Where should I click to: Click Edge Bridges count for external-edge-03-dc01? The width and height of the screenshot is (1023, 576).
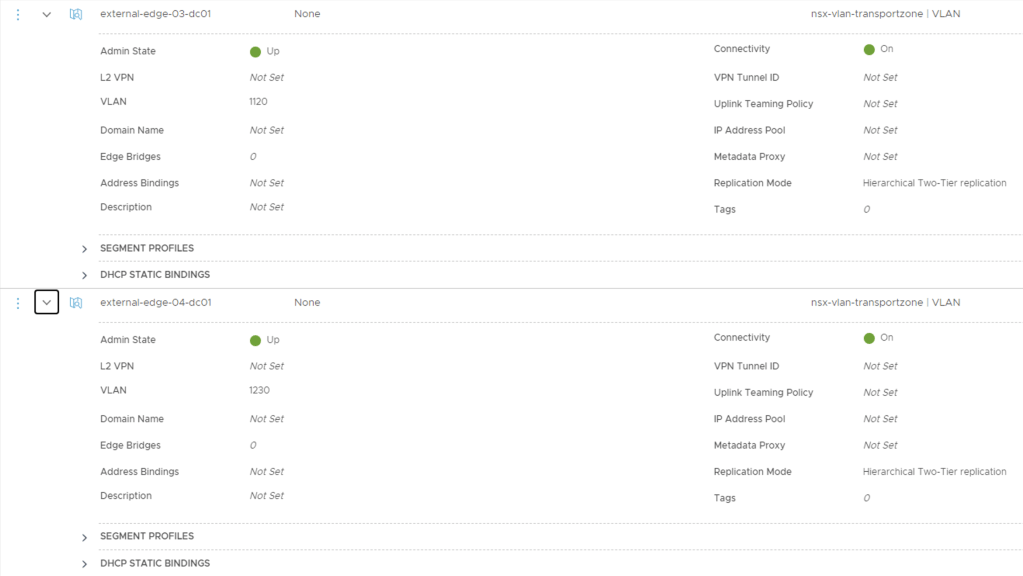[x=253, y=157]
